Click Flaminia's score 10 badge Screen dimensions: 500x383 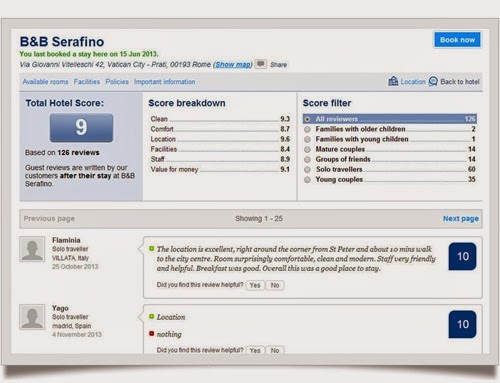click(x=462, y=256)
